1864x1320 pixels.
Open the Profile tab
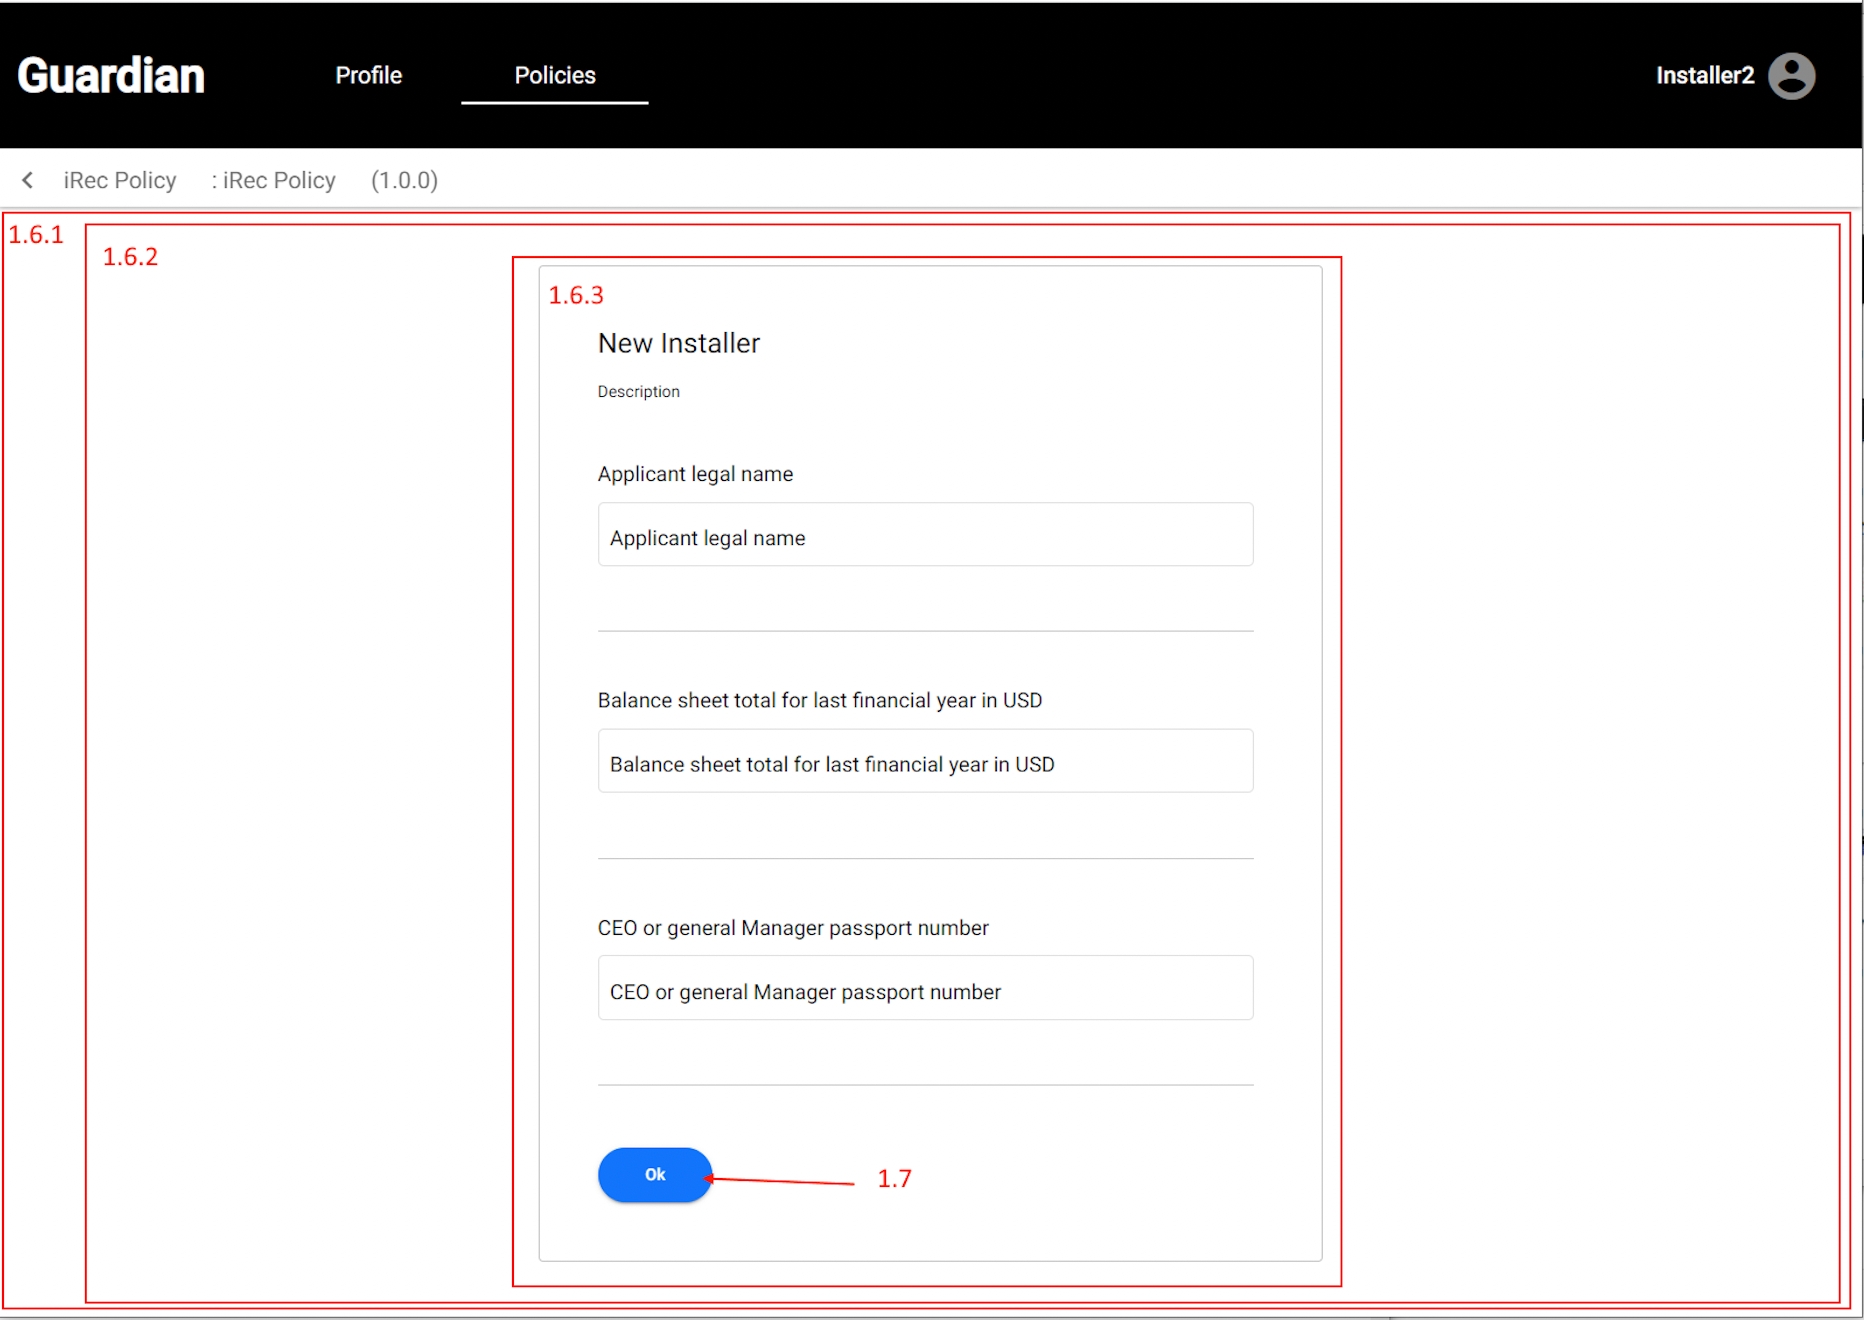pos(368,76)
